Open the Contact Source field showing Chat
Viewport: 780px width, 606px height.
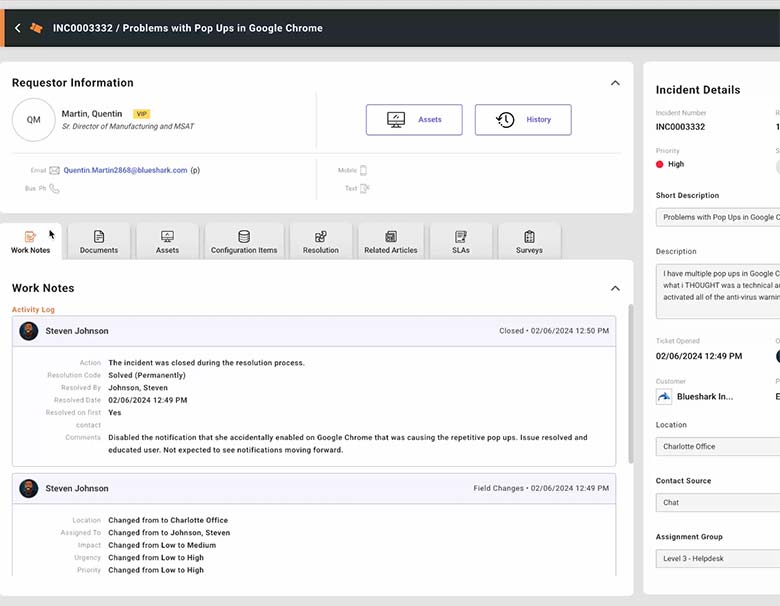tap(718, 503)
